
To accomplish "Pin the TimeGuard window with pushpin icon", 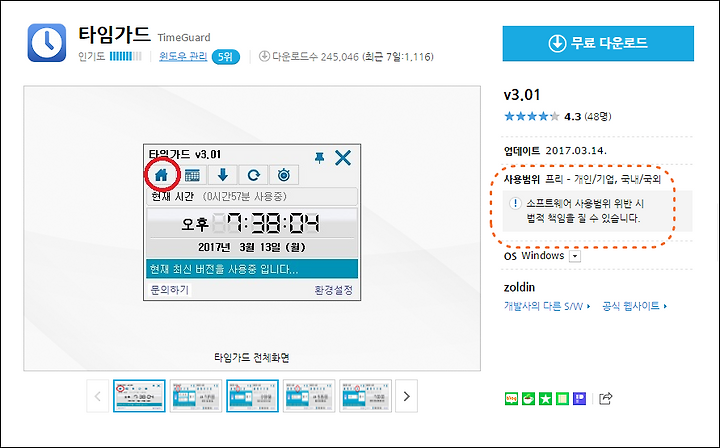I will pyautogui.click(x=320, y=158).
